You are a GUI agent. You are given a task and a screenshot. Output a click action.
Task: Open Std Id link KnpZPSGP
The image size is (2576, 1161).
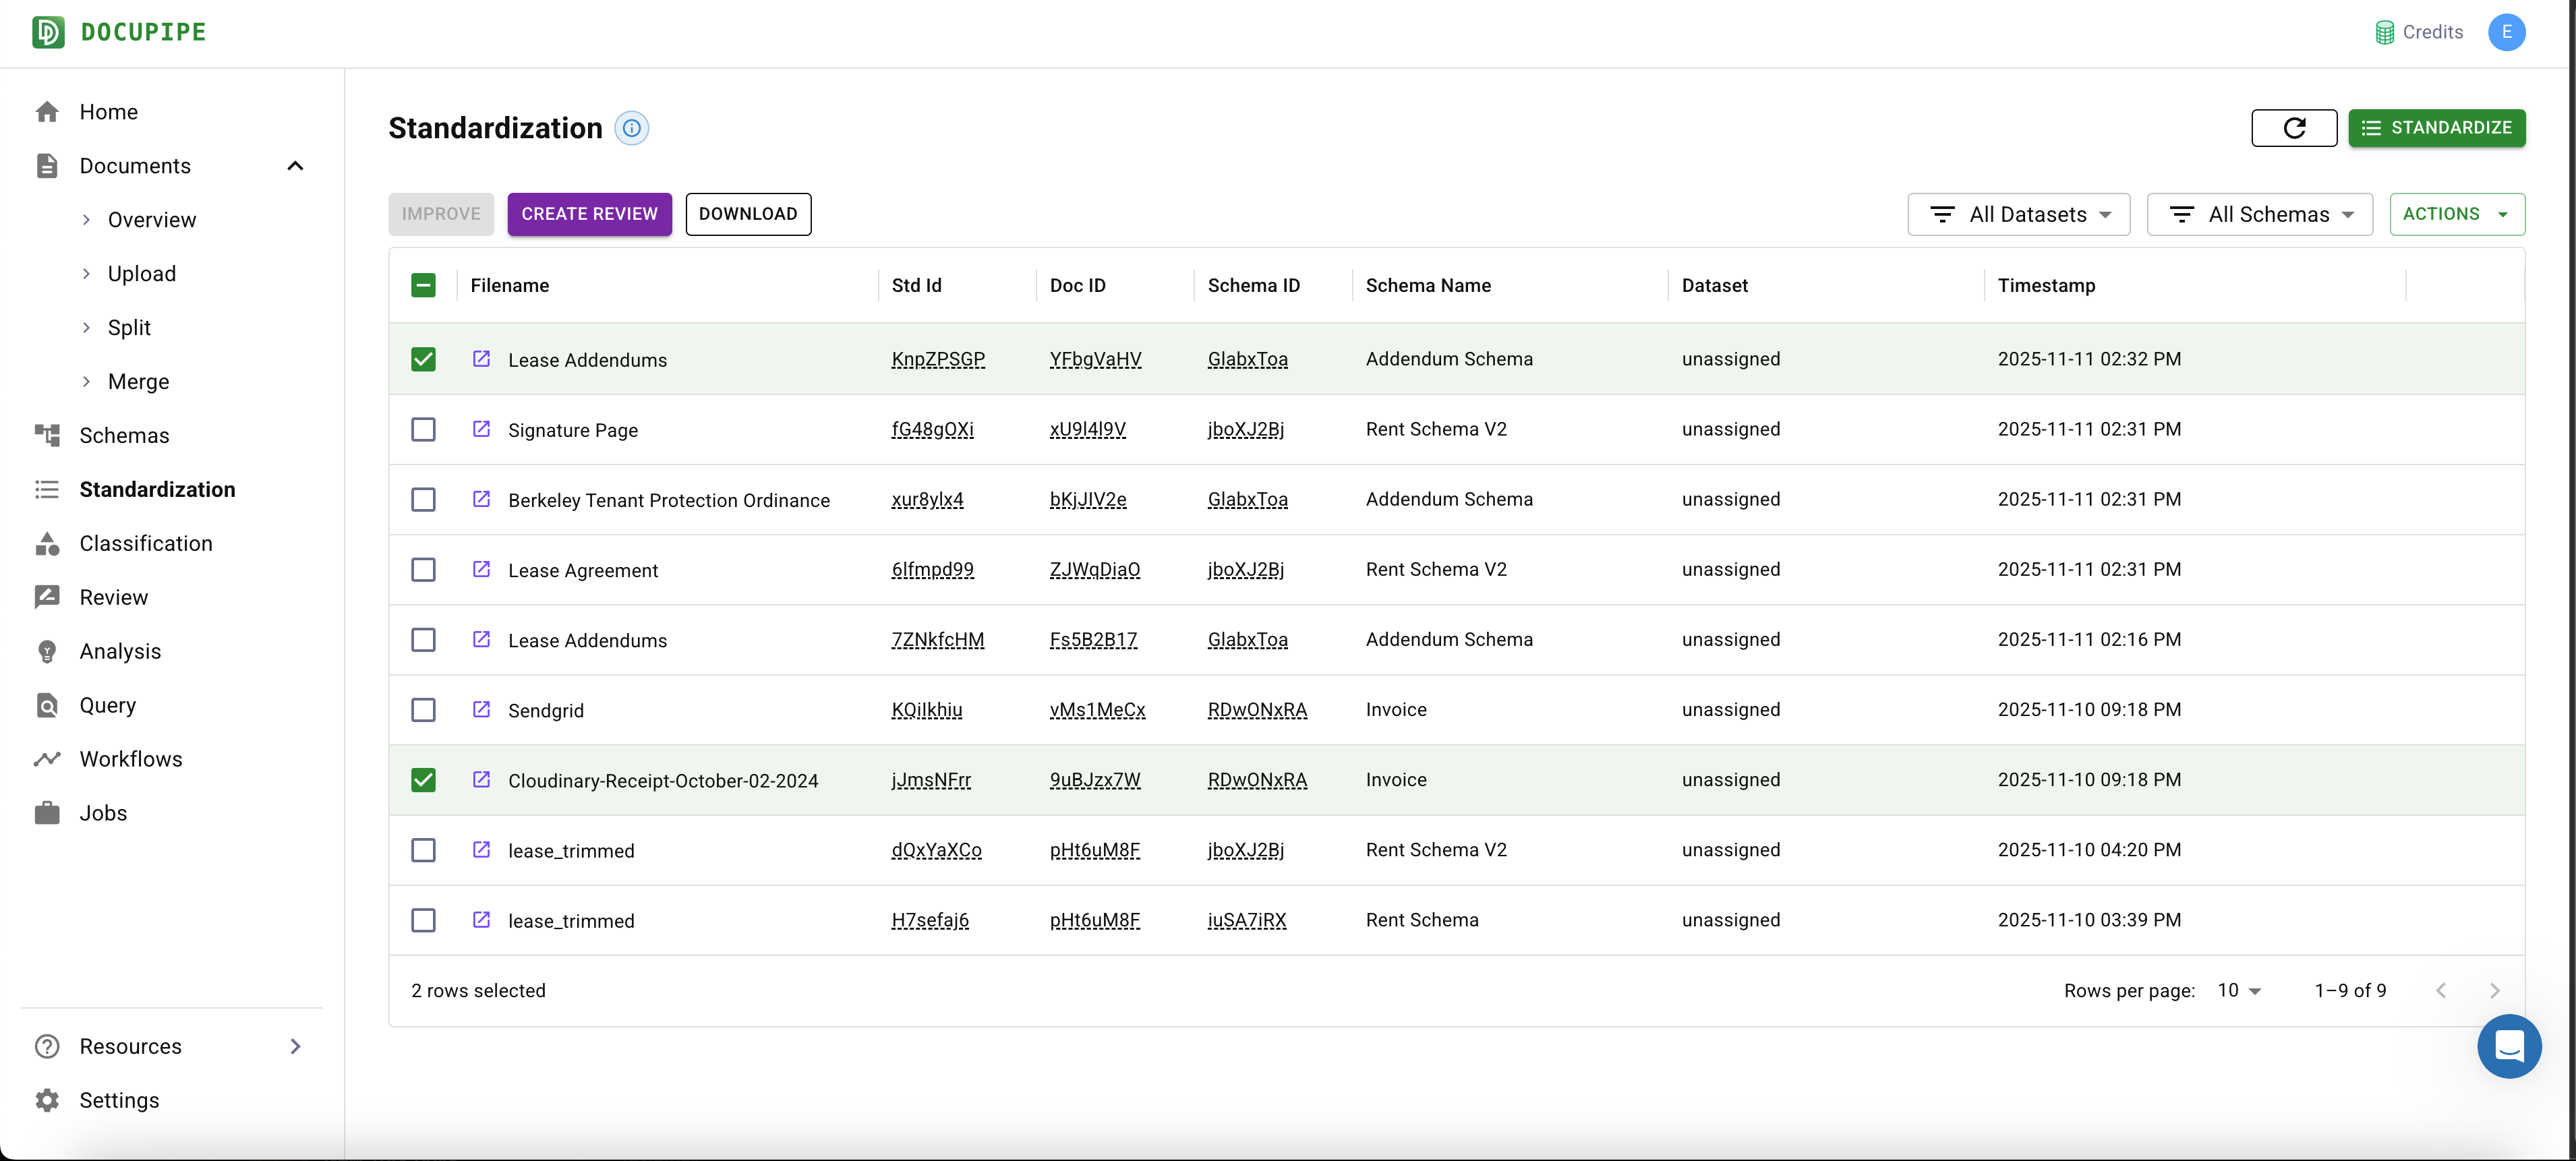[937, 359]
